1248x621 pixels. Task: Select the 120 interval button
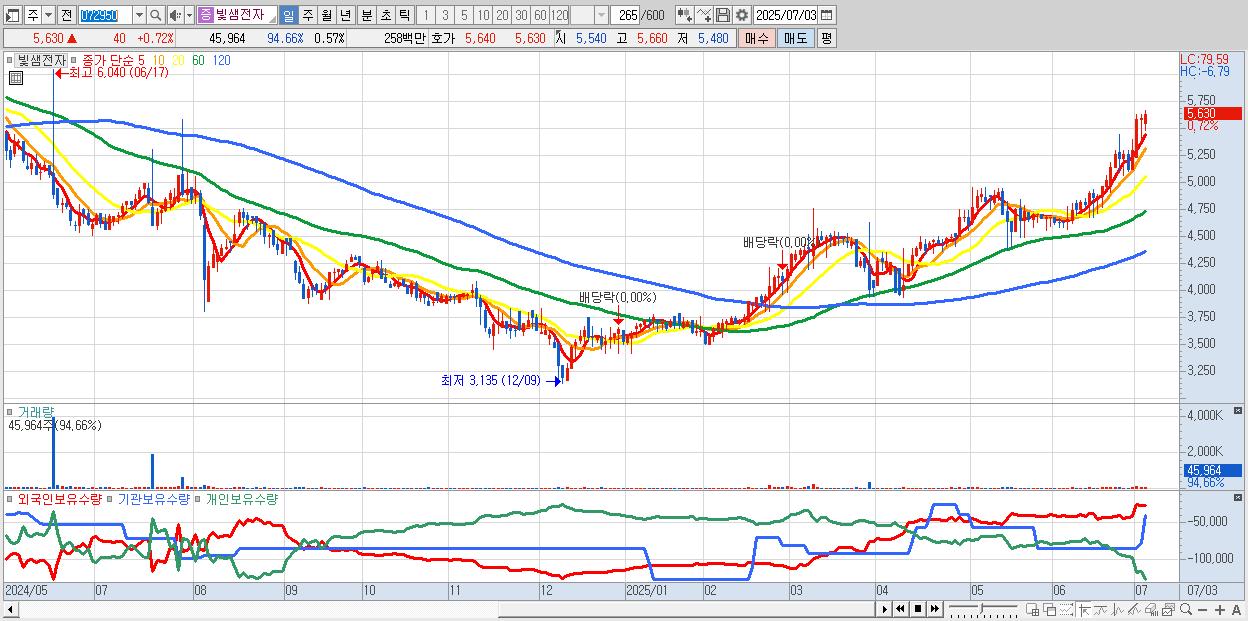(x=559, y=15)
